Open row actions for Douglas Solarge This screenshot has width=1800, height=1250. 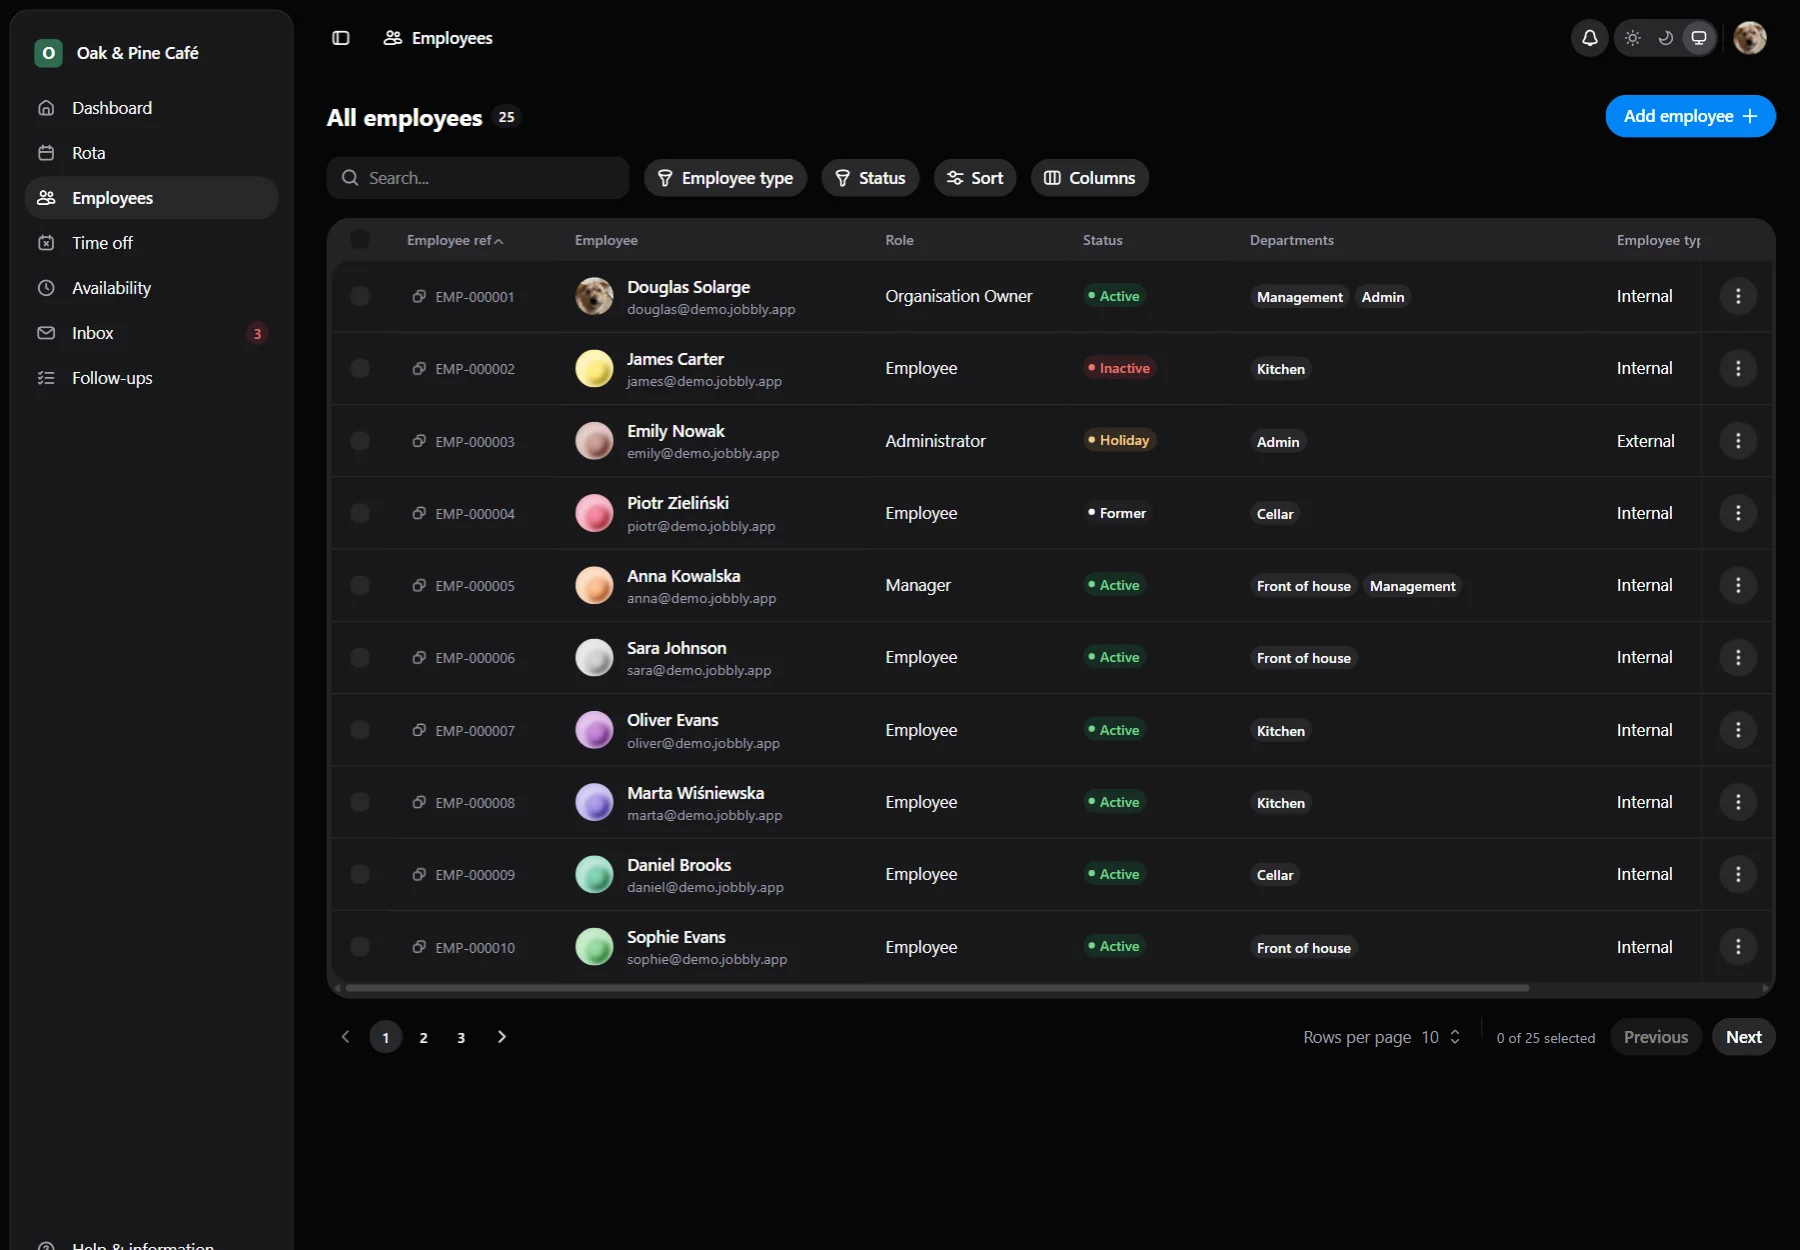point(1738,296)
